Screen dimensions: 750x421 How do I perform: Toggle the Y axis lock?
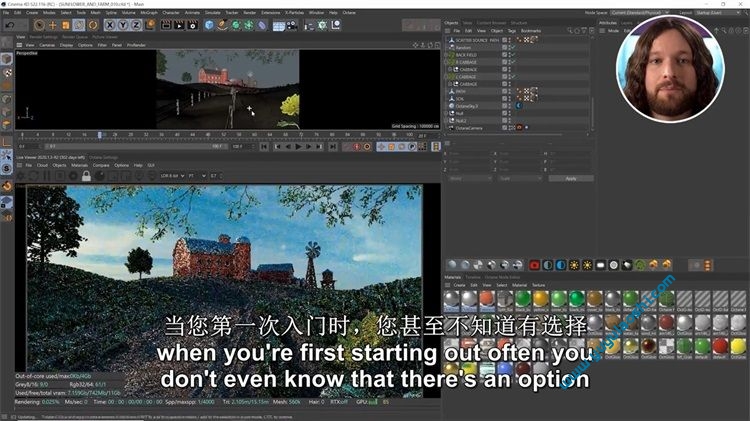click(123, 25)
